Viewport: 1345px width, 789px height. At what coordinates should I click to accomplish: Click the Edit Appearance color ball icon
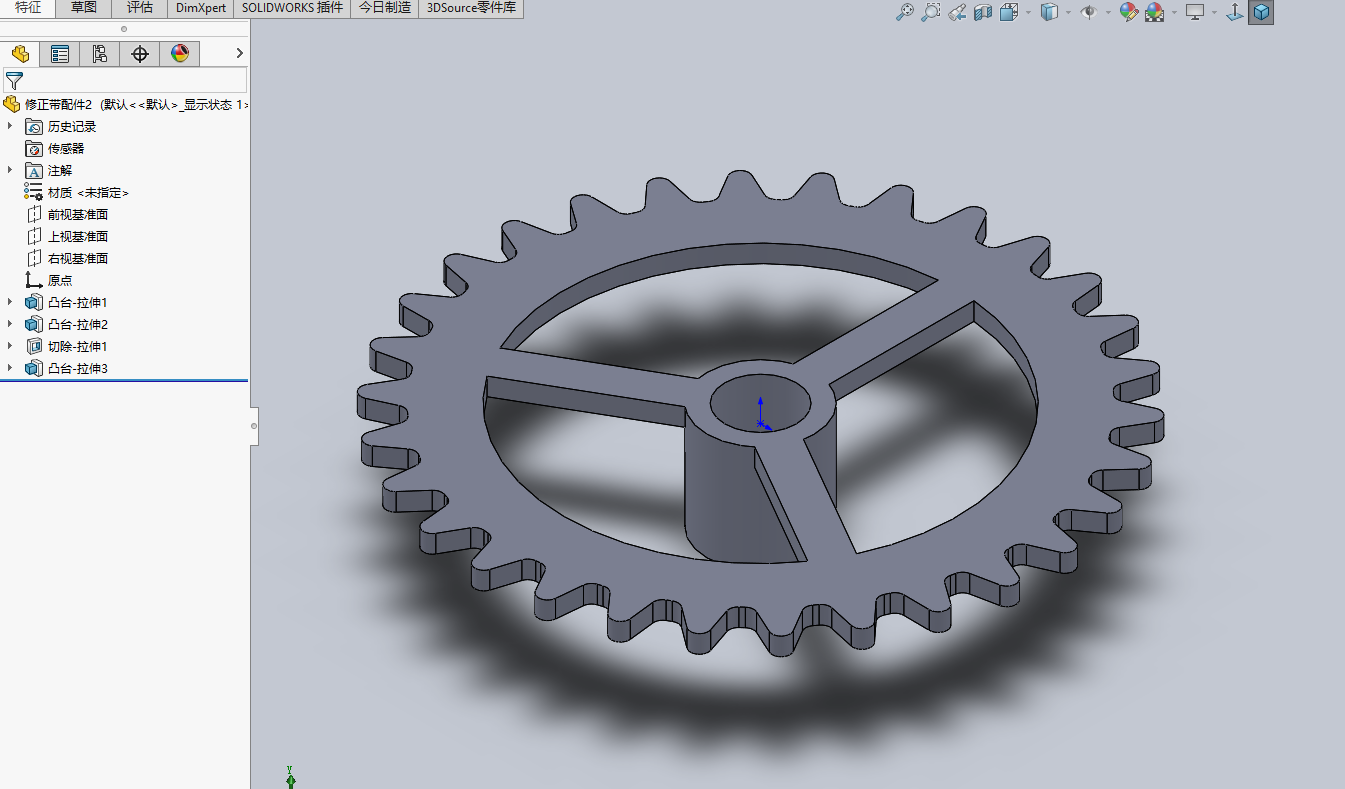1129,12
